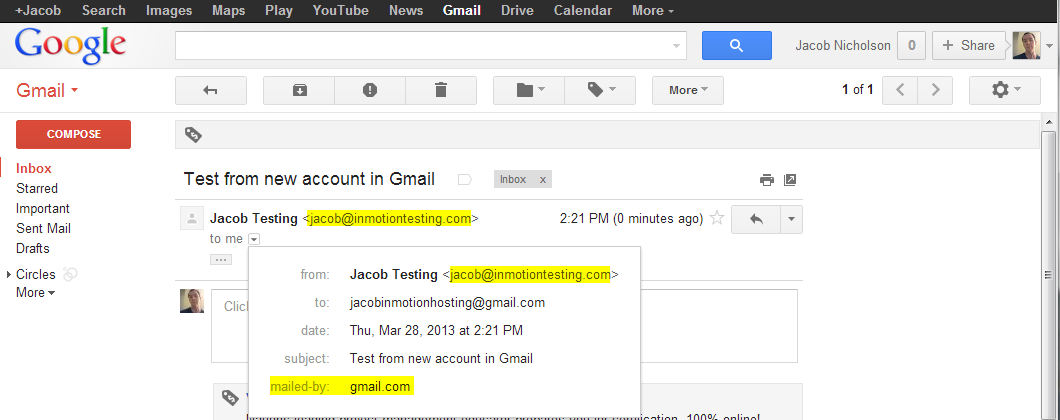This screenshot has height=420, width=1060.
Task: Open Play in the Google bar
Action: point(279,10)
